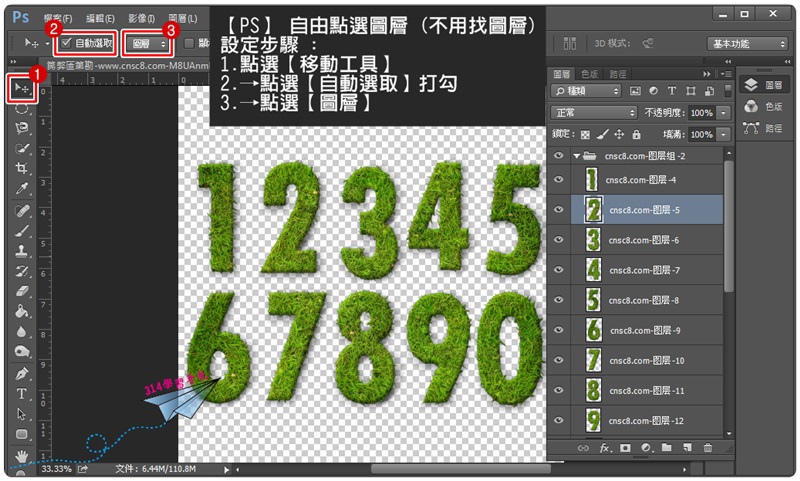800x481 pixels.
Task: Open the 種類 layer filter dropdown
Action: pos(586,91)
